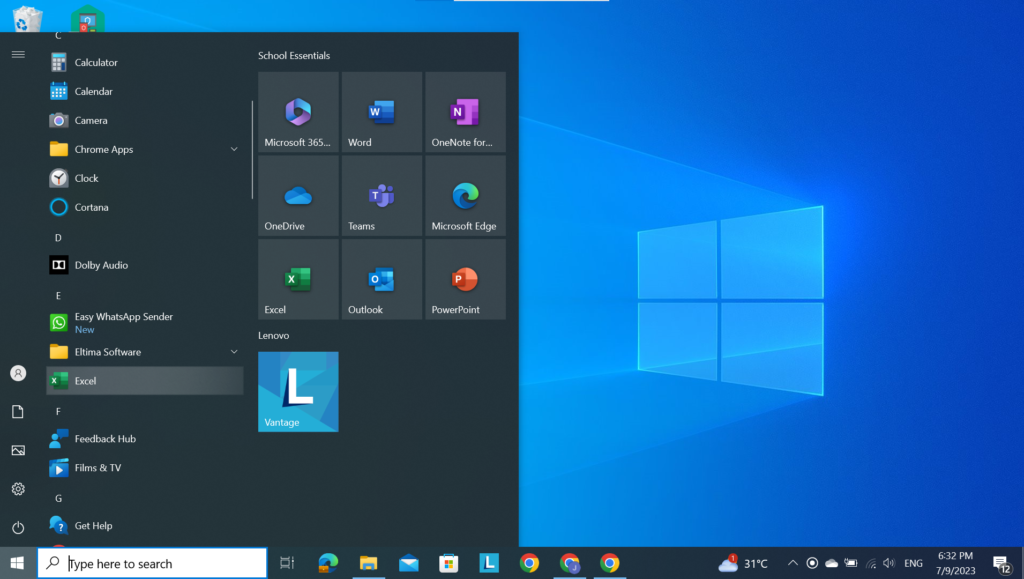Viewport: 1024px width, 579px height.
Task: Launch the Teams tile
Action: click(381, 195)
